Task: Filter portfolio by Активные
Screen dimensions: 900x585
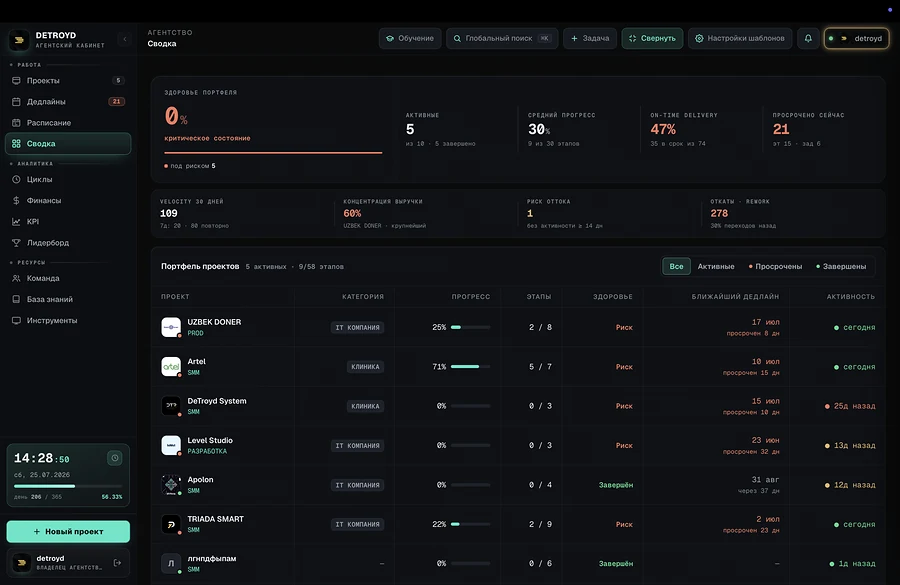Action: [716, 266]
